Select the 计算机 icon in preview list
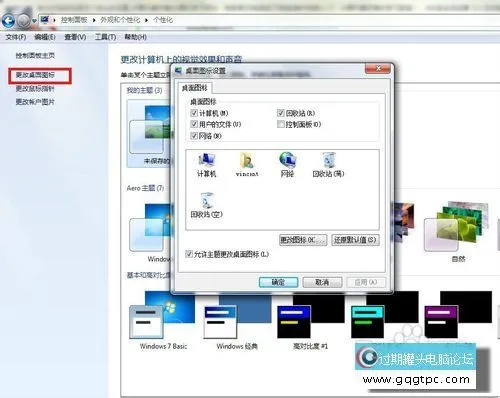 [207, 165]
